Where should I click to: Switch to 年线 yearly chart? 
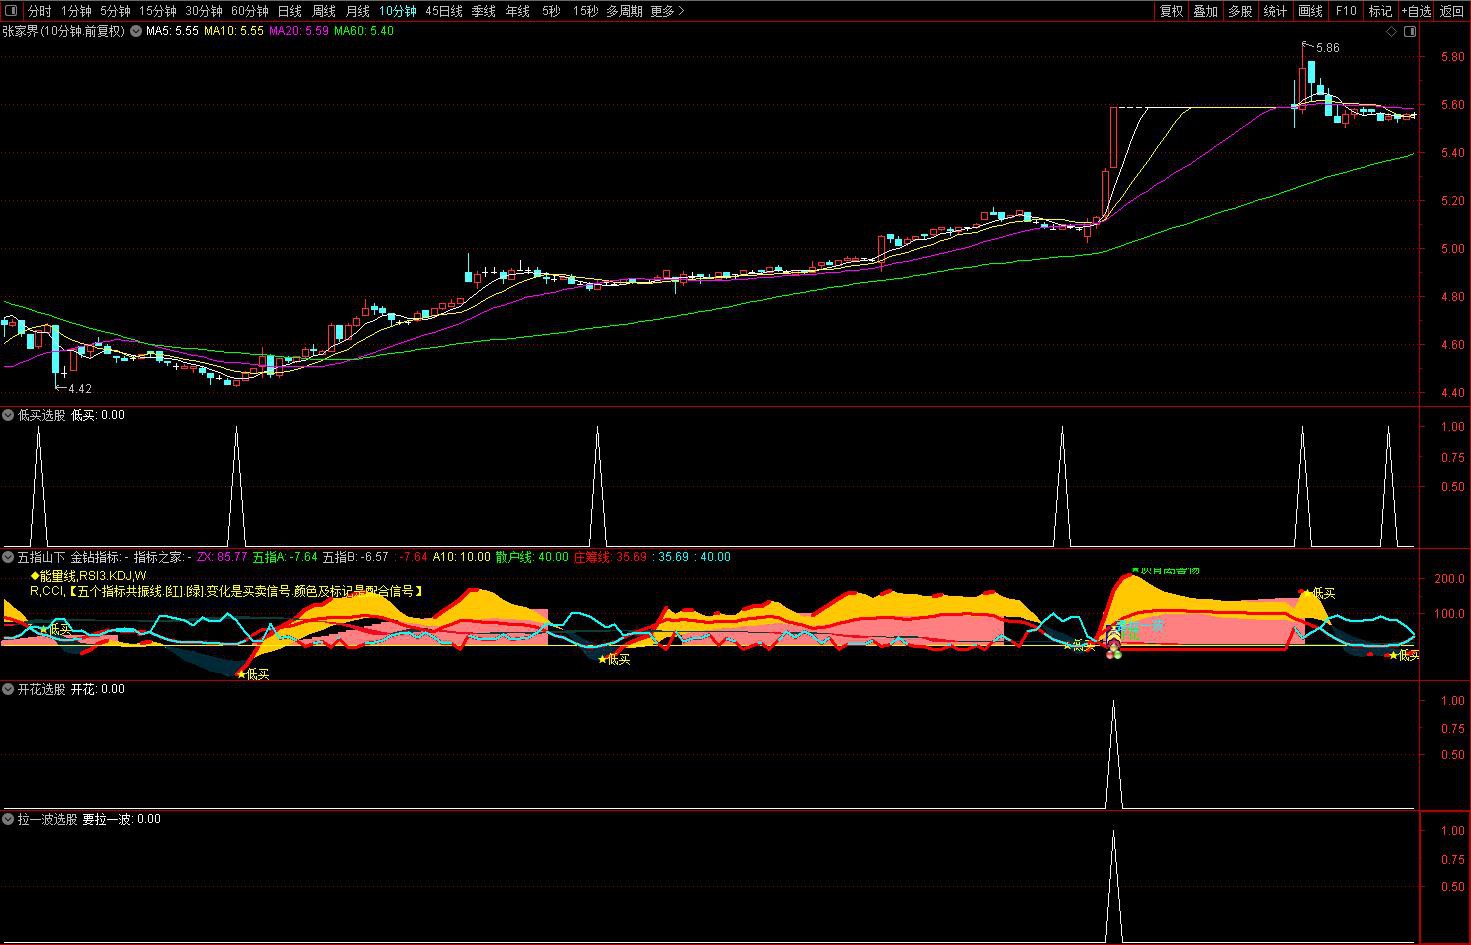click(517, 11)
